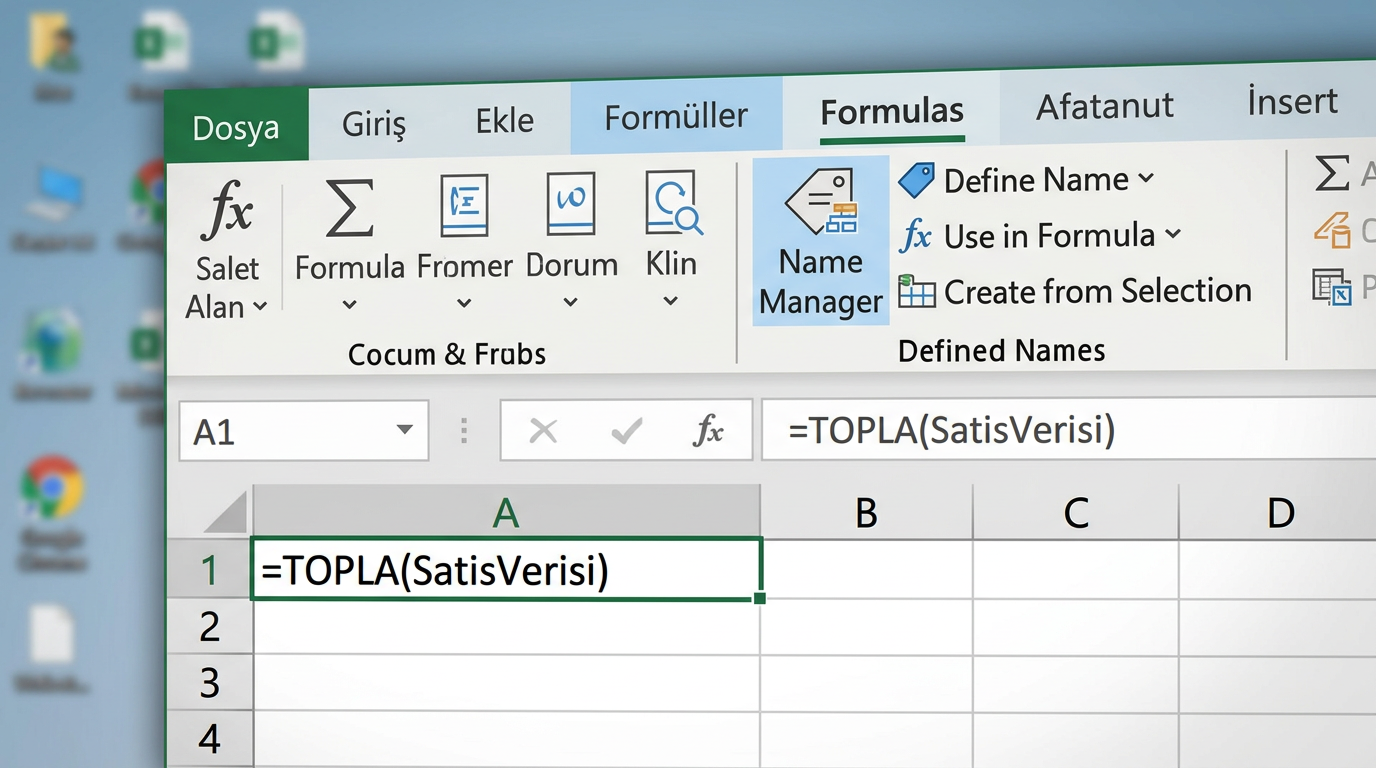
Task: Click the Klin magnifier icon
Action: (673, 202)
